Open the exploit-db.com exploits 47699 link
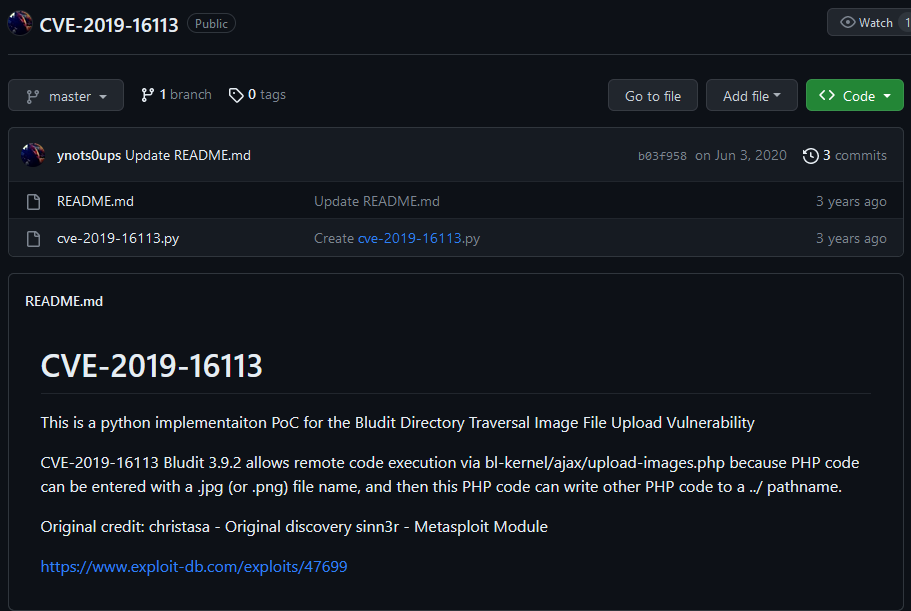The image size is (911, 611). 194,567
